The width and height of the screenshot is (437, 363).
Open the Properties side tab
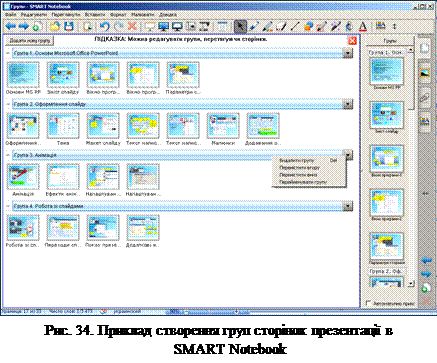tap(425, 121)
